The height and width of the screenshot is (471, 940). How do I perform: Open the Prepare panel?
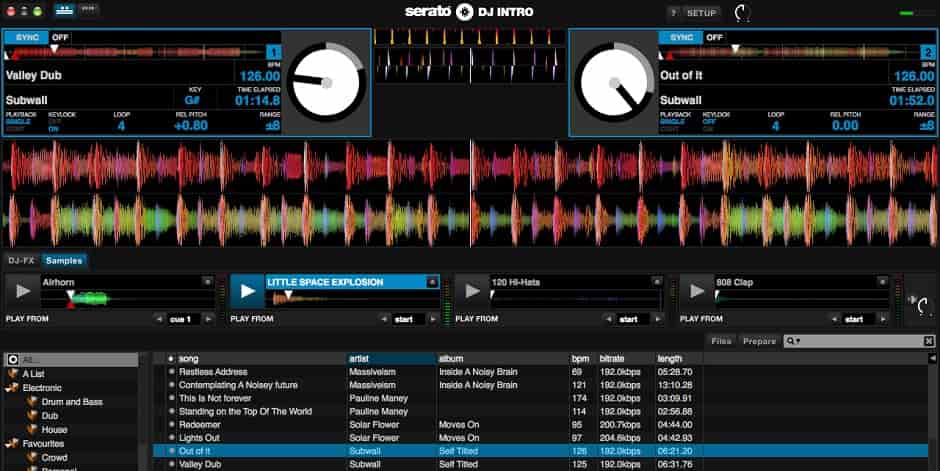[x=760, y=341]
